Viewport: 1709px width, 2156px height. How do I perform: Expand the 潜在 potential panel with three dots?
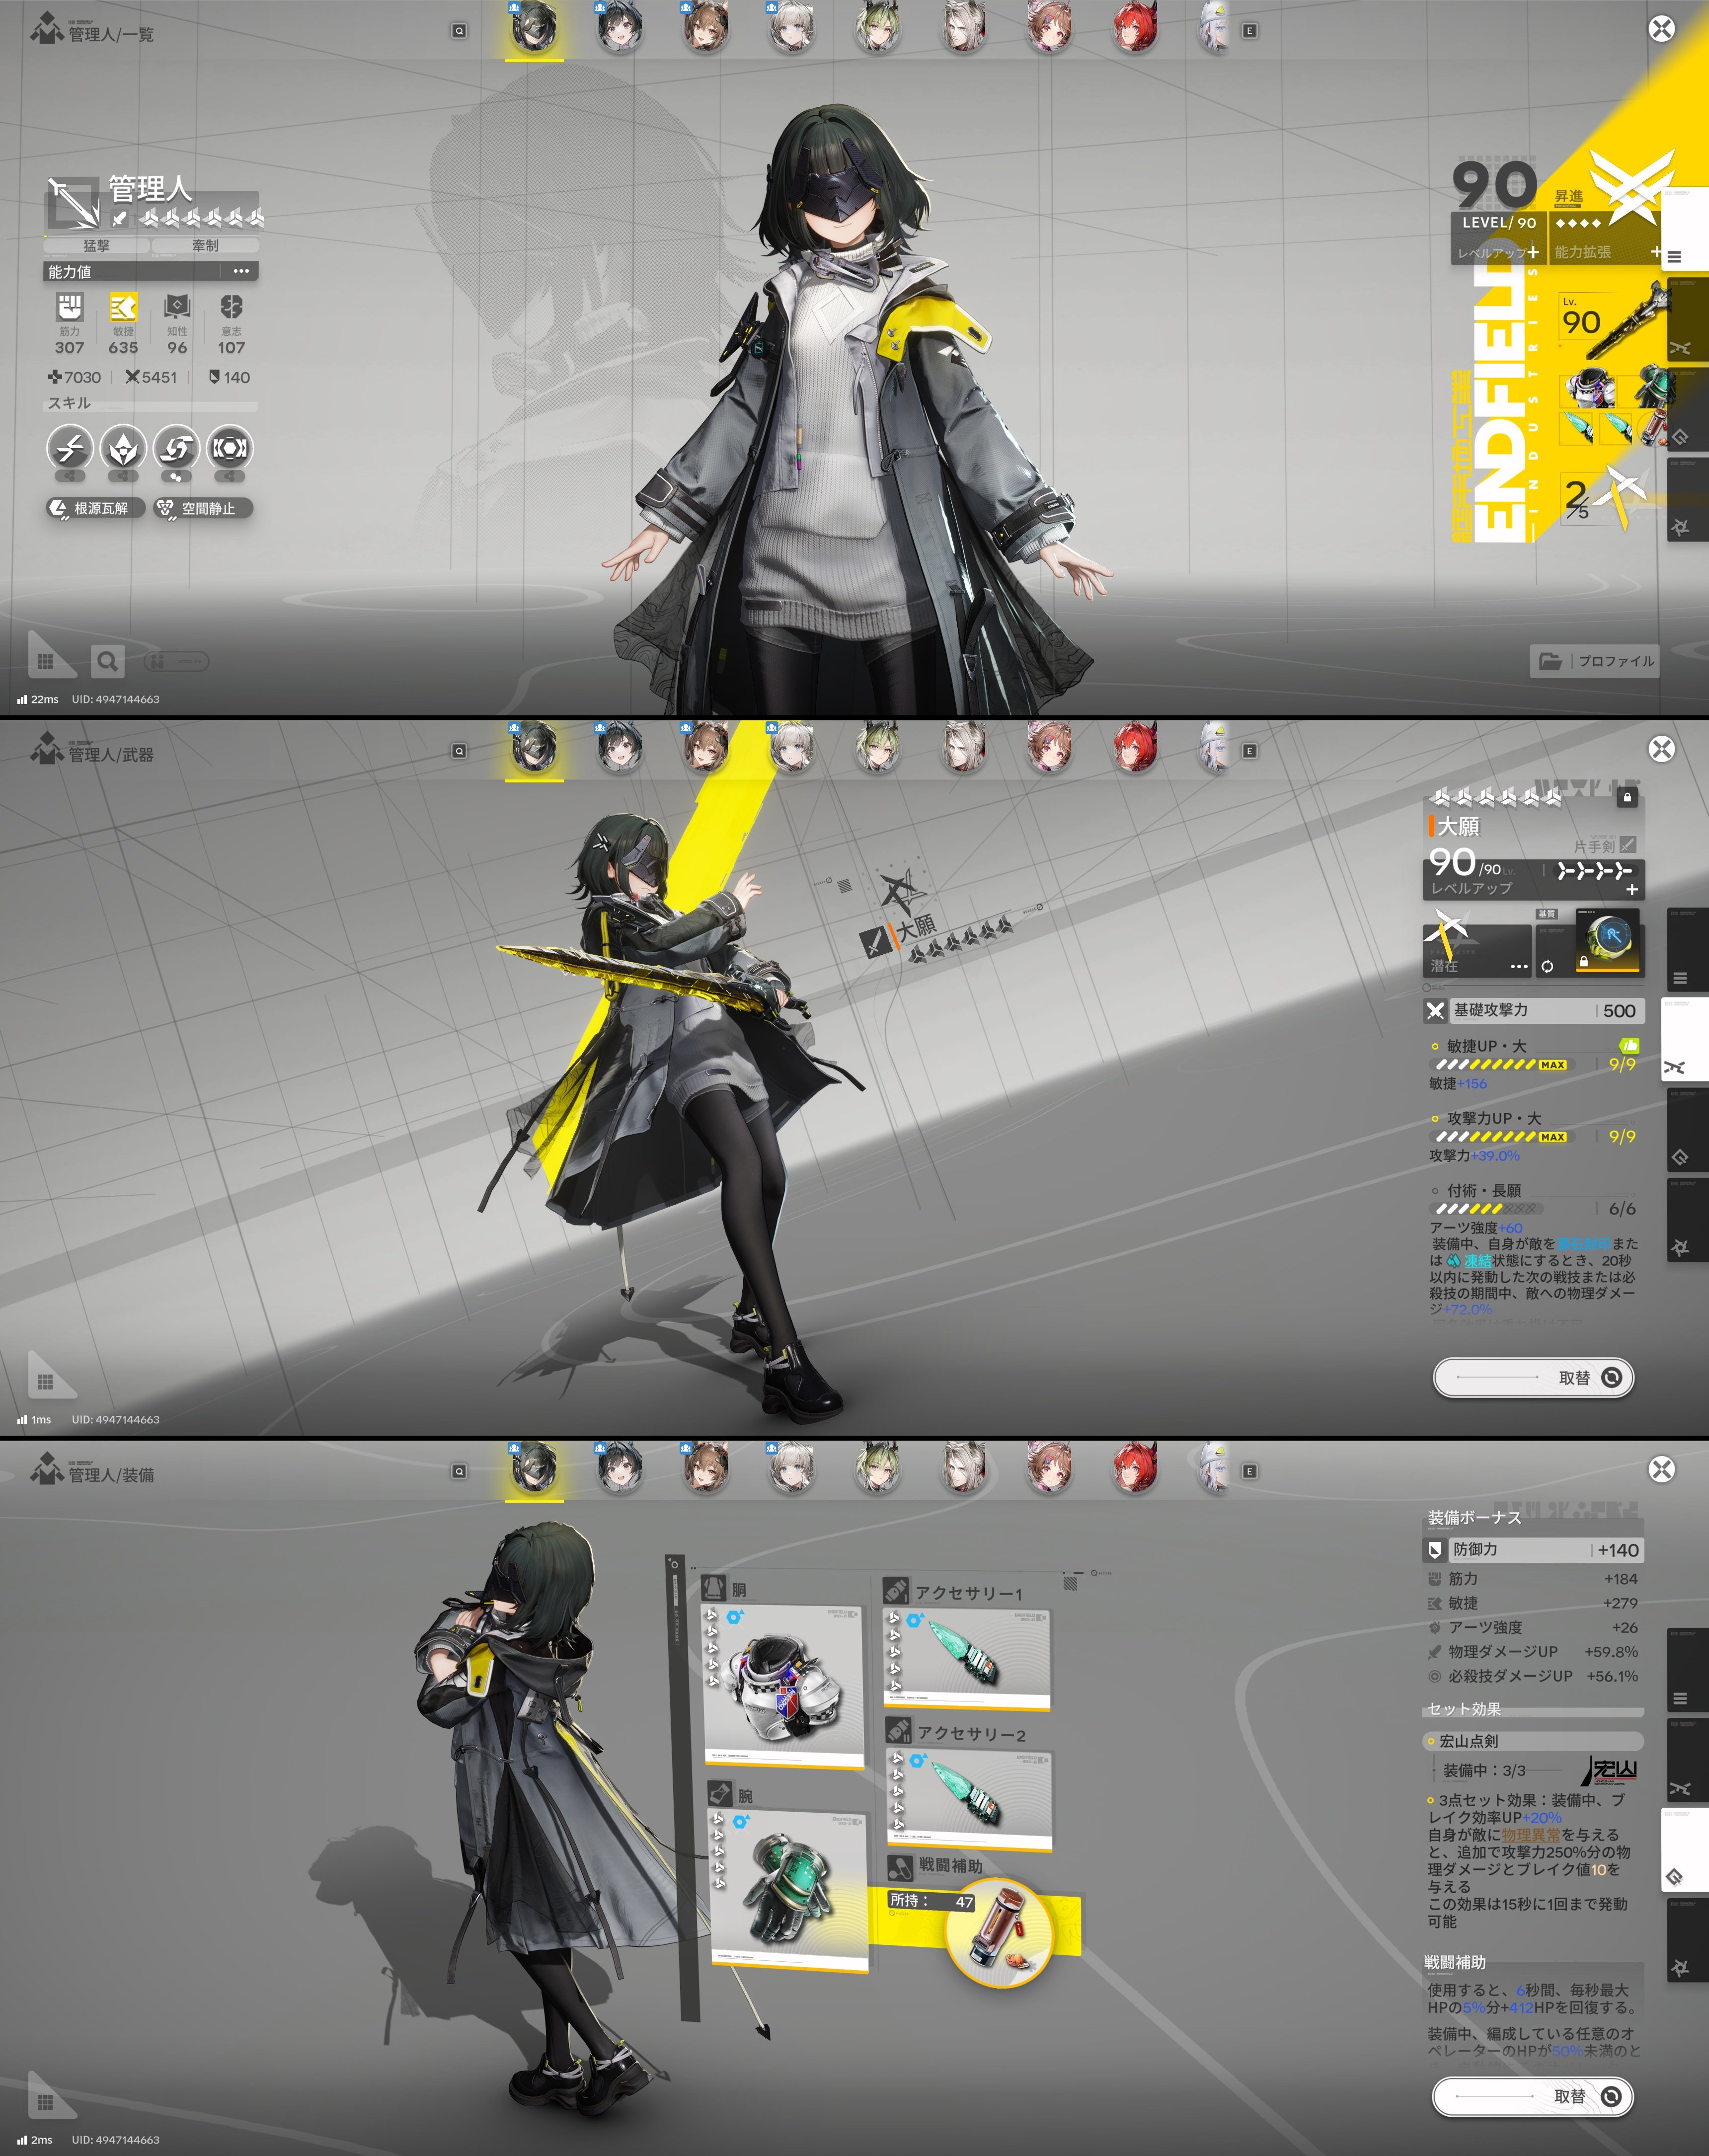click(1518, 966)
